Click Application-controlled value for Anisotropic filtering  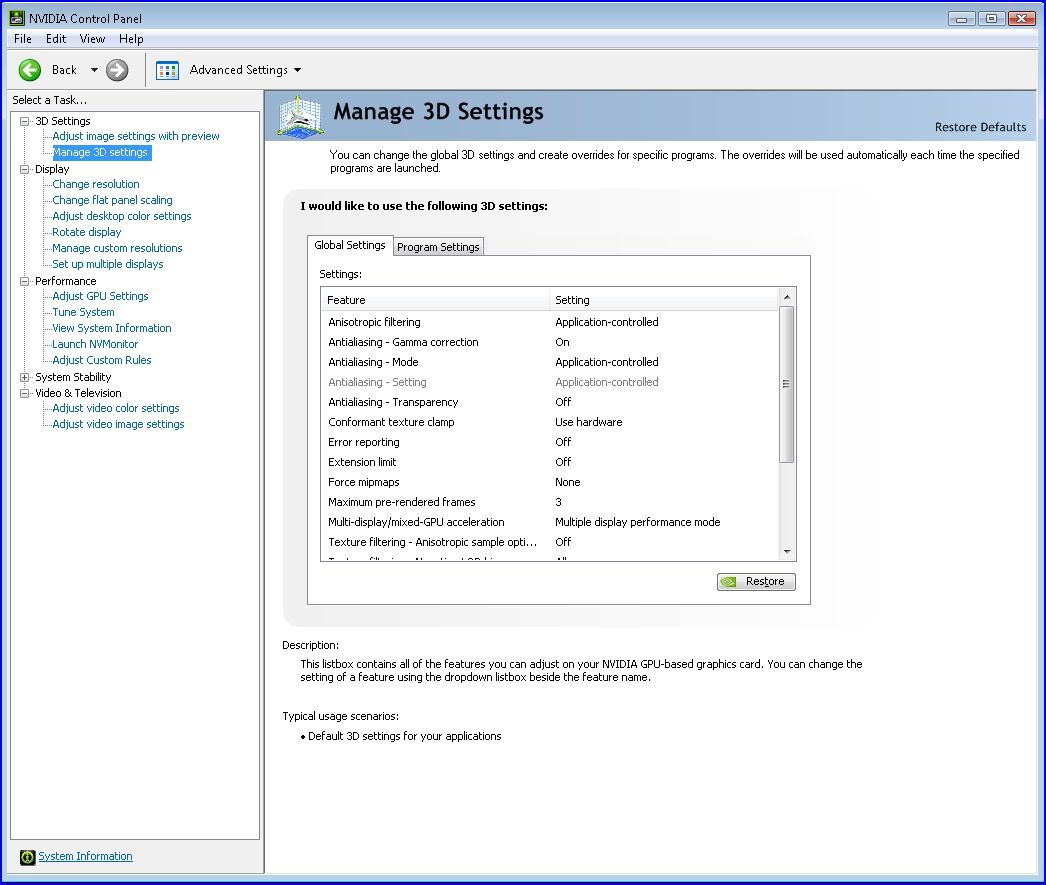pyautogui.click(x=606, y=322)
